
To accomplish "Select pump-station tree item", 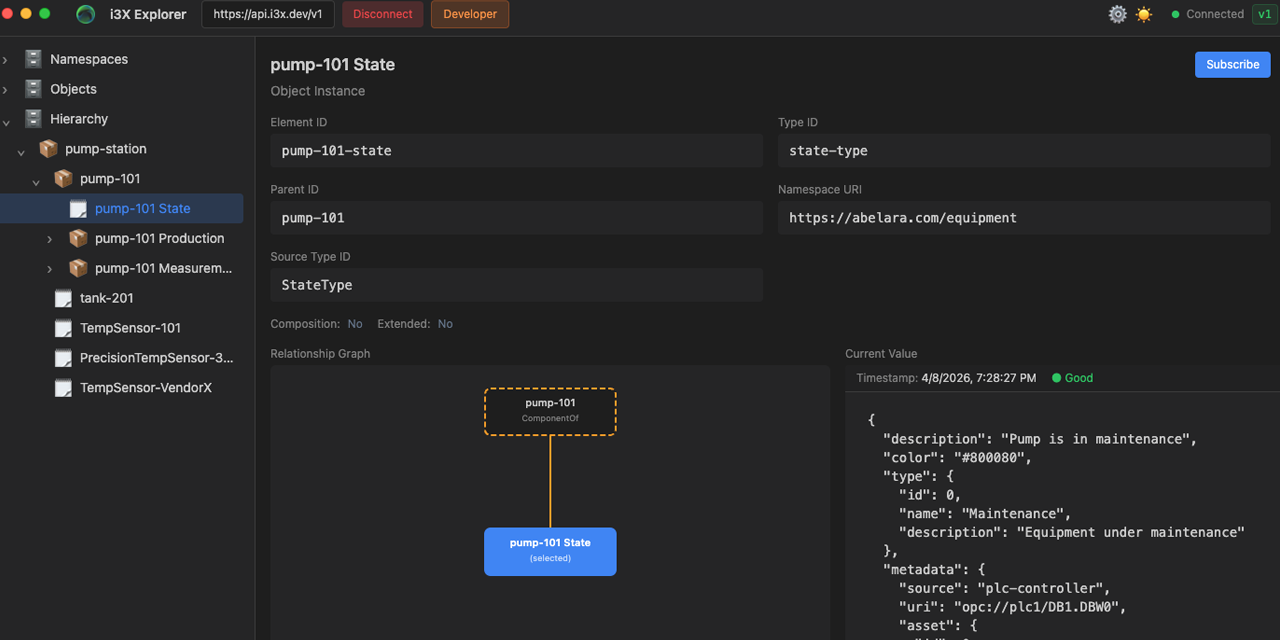I will pyautogui.click(x=106, y=149).
